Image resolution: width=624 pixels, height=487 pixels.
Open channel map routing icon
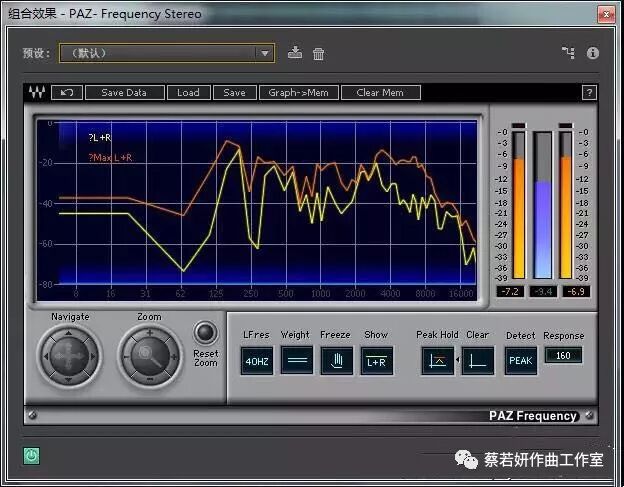pyautogui.click(x=568, y=53)
